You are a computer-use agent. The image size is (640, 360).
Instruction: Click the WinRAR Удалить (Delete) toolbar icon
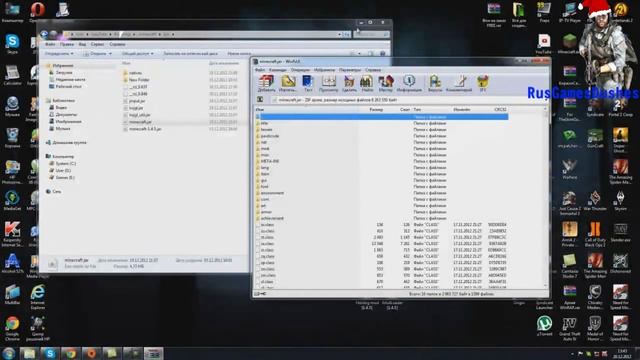[x=349, y=83]
